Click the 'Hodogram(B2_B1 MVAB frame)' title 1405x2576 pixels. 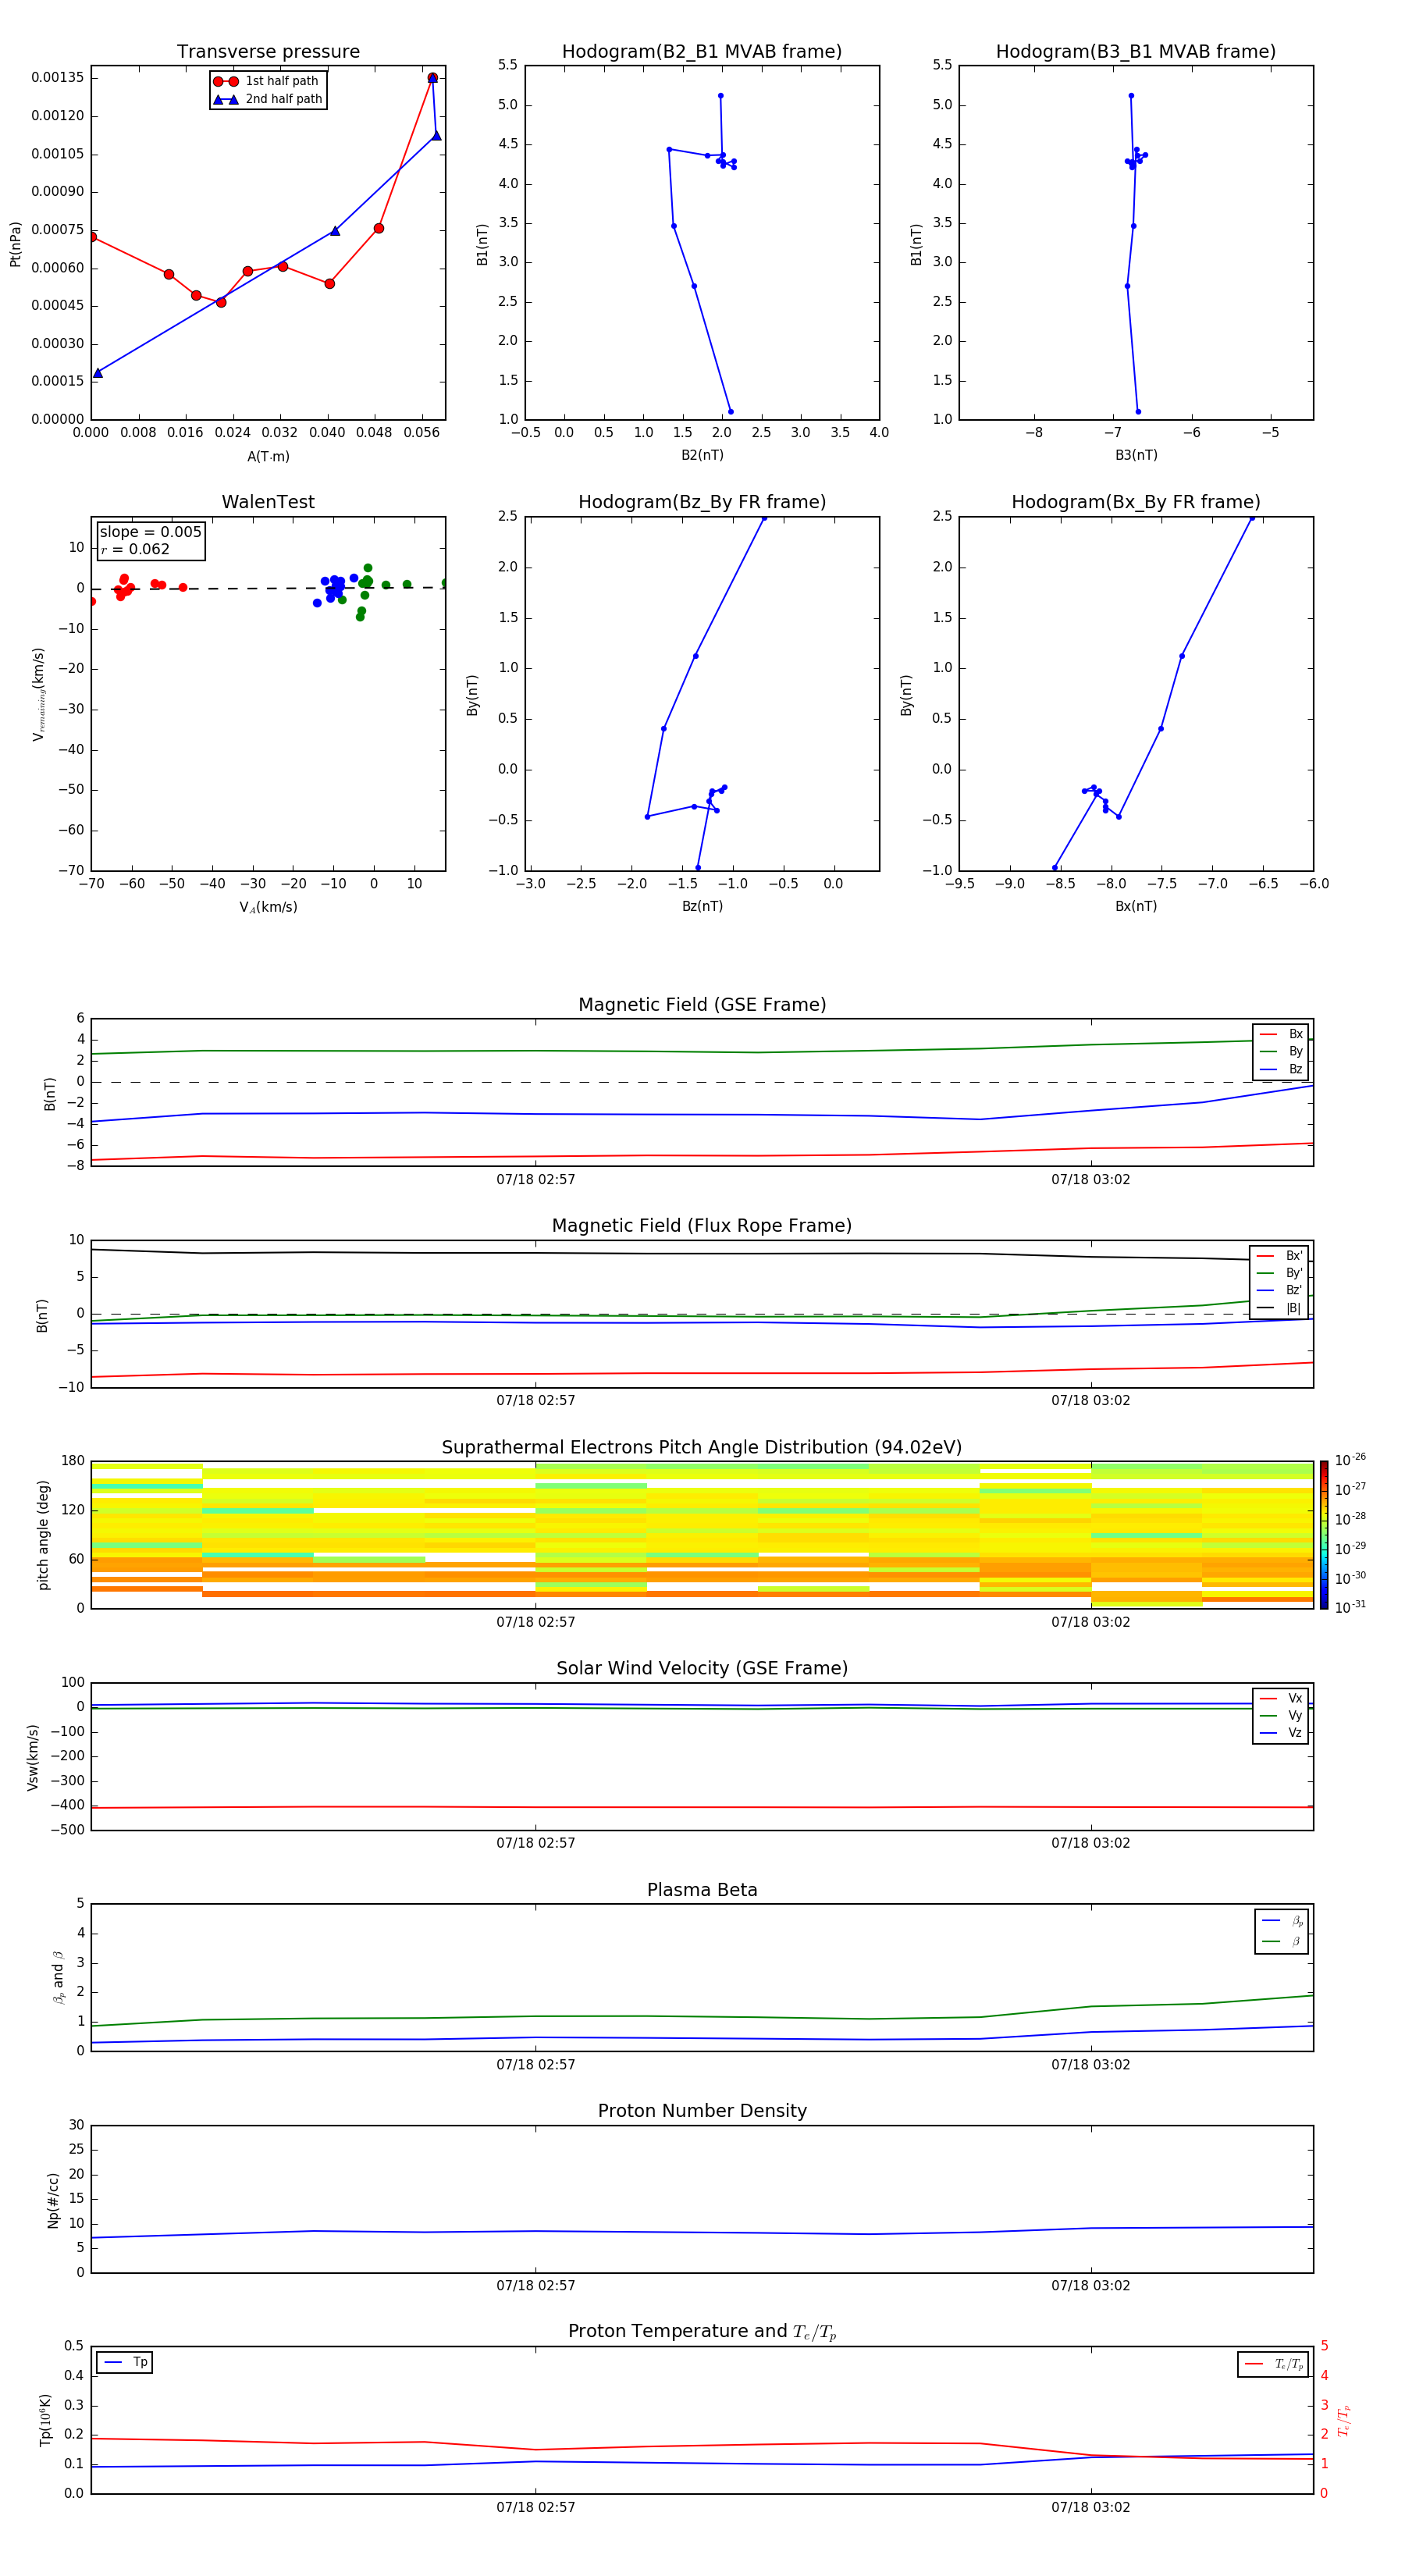702,52
